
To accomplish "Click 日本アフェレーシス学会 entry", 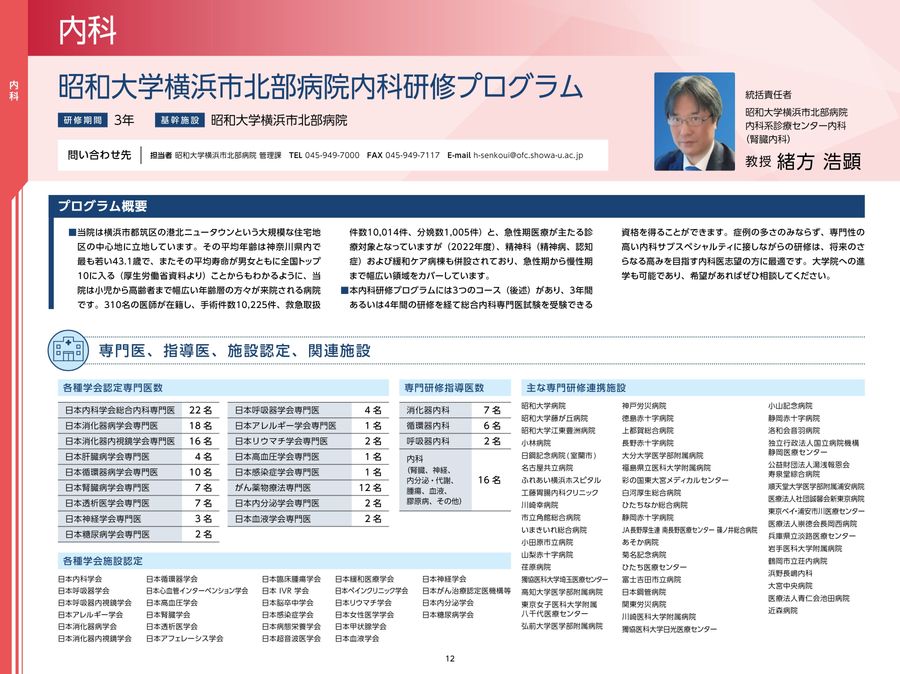I will tap(184, 638).
